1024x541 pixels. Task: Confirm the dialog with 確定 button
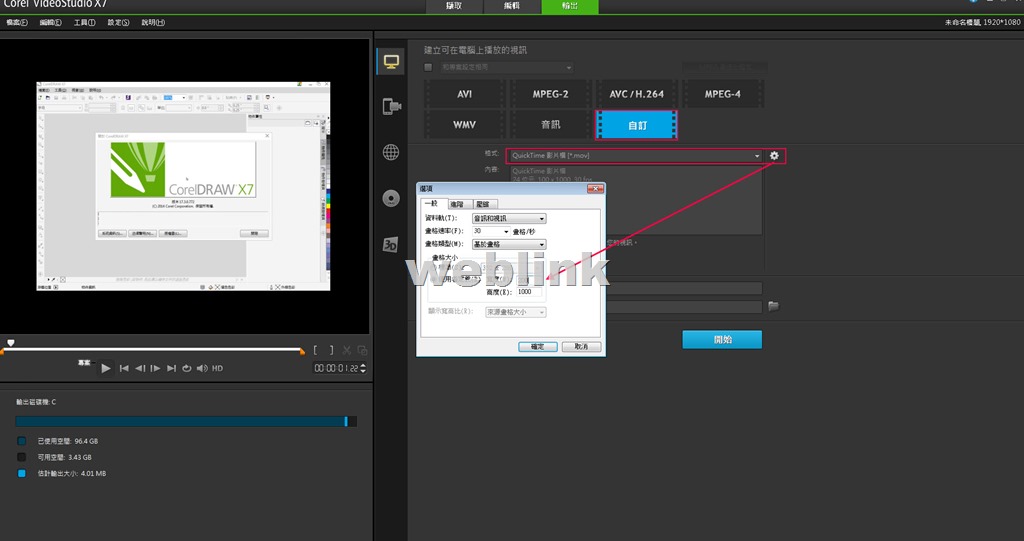(x=537, y=347)
